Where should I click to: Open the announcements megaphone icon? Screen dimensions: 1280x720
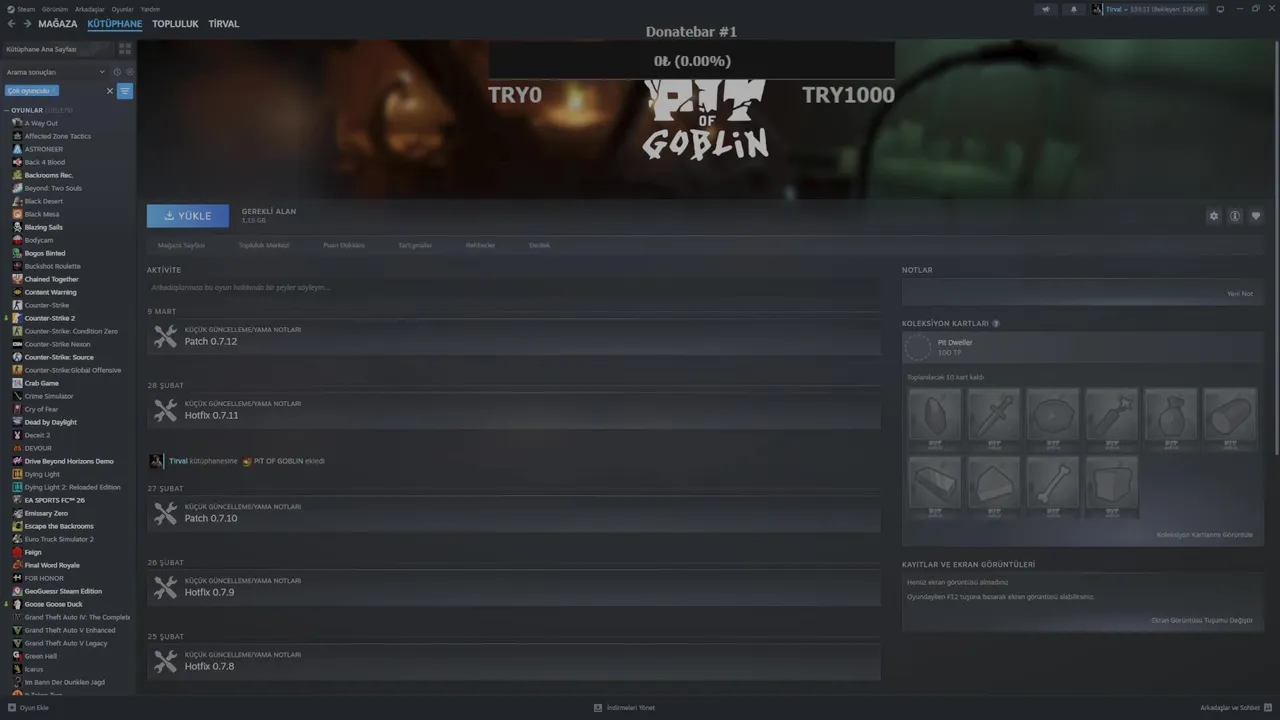point(1046,9)
